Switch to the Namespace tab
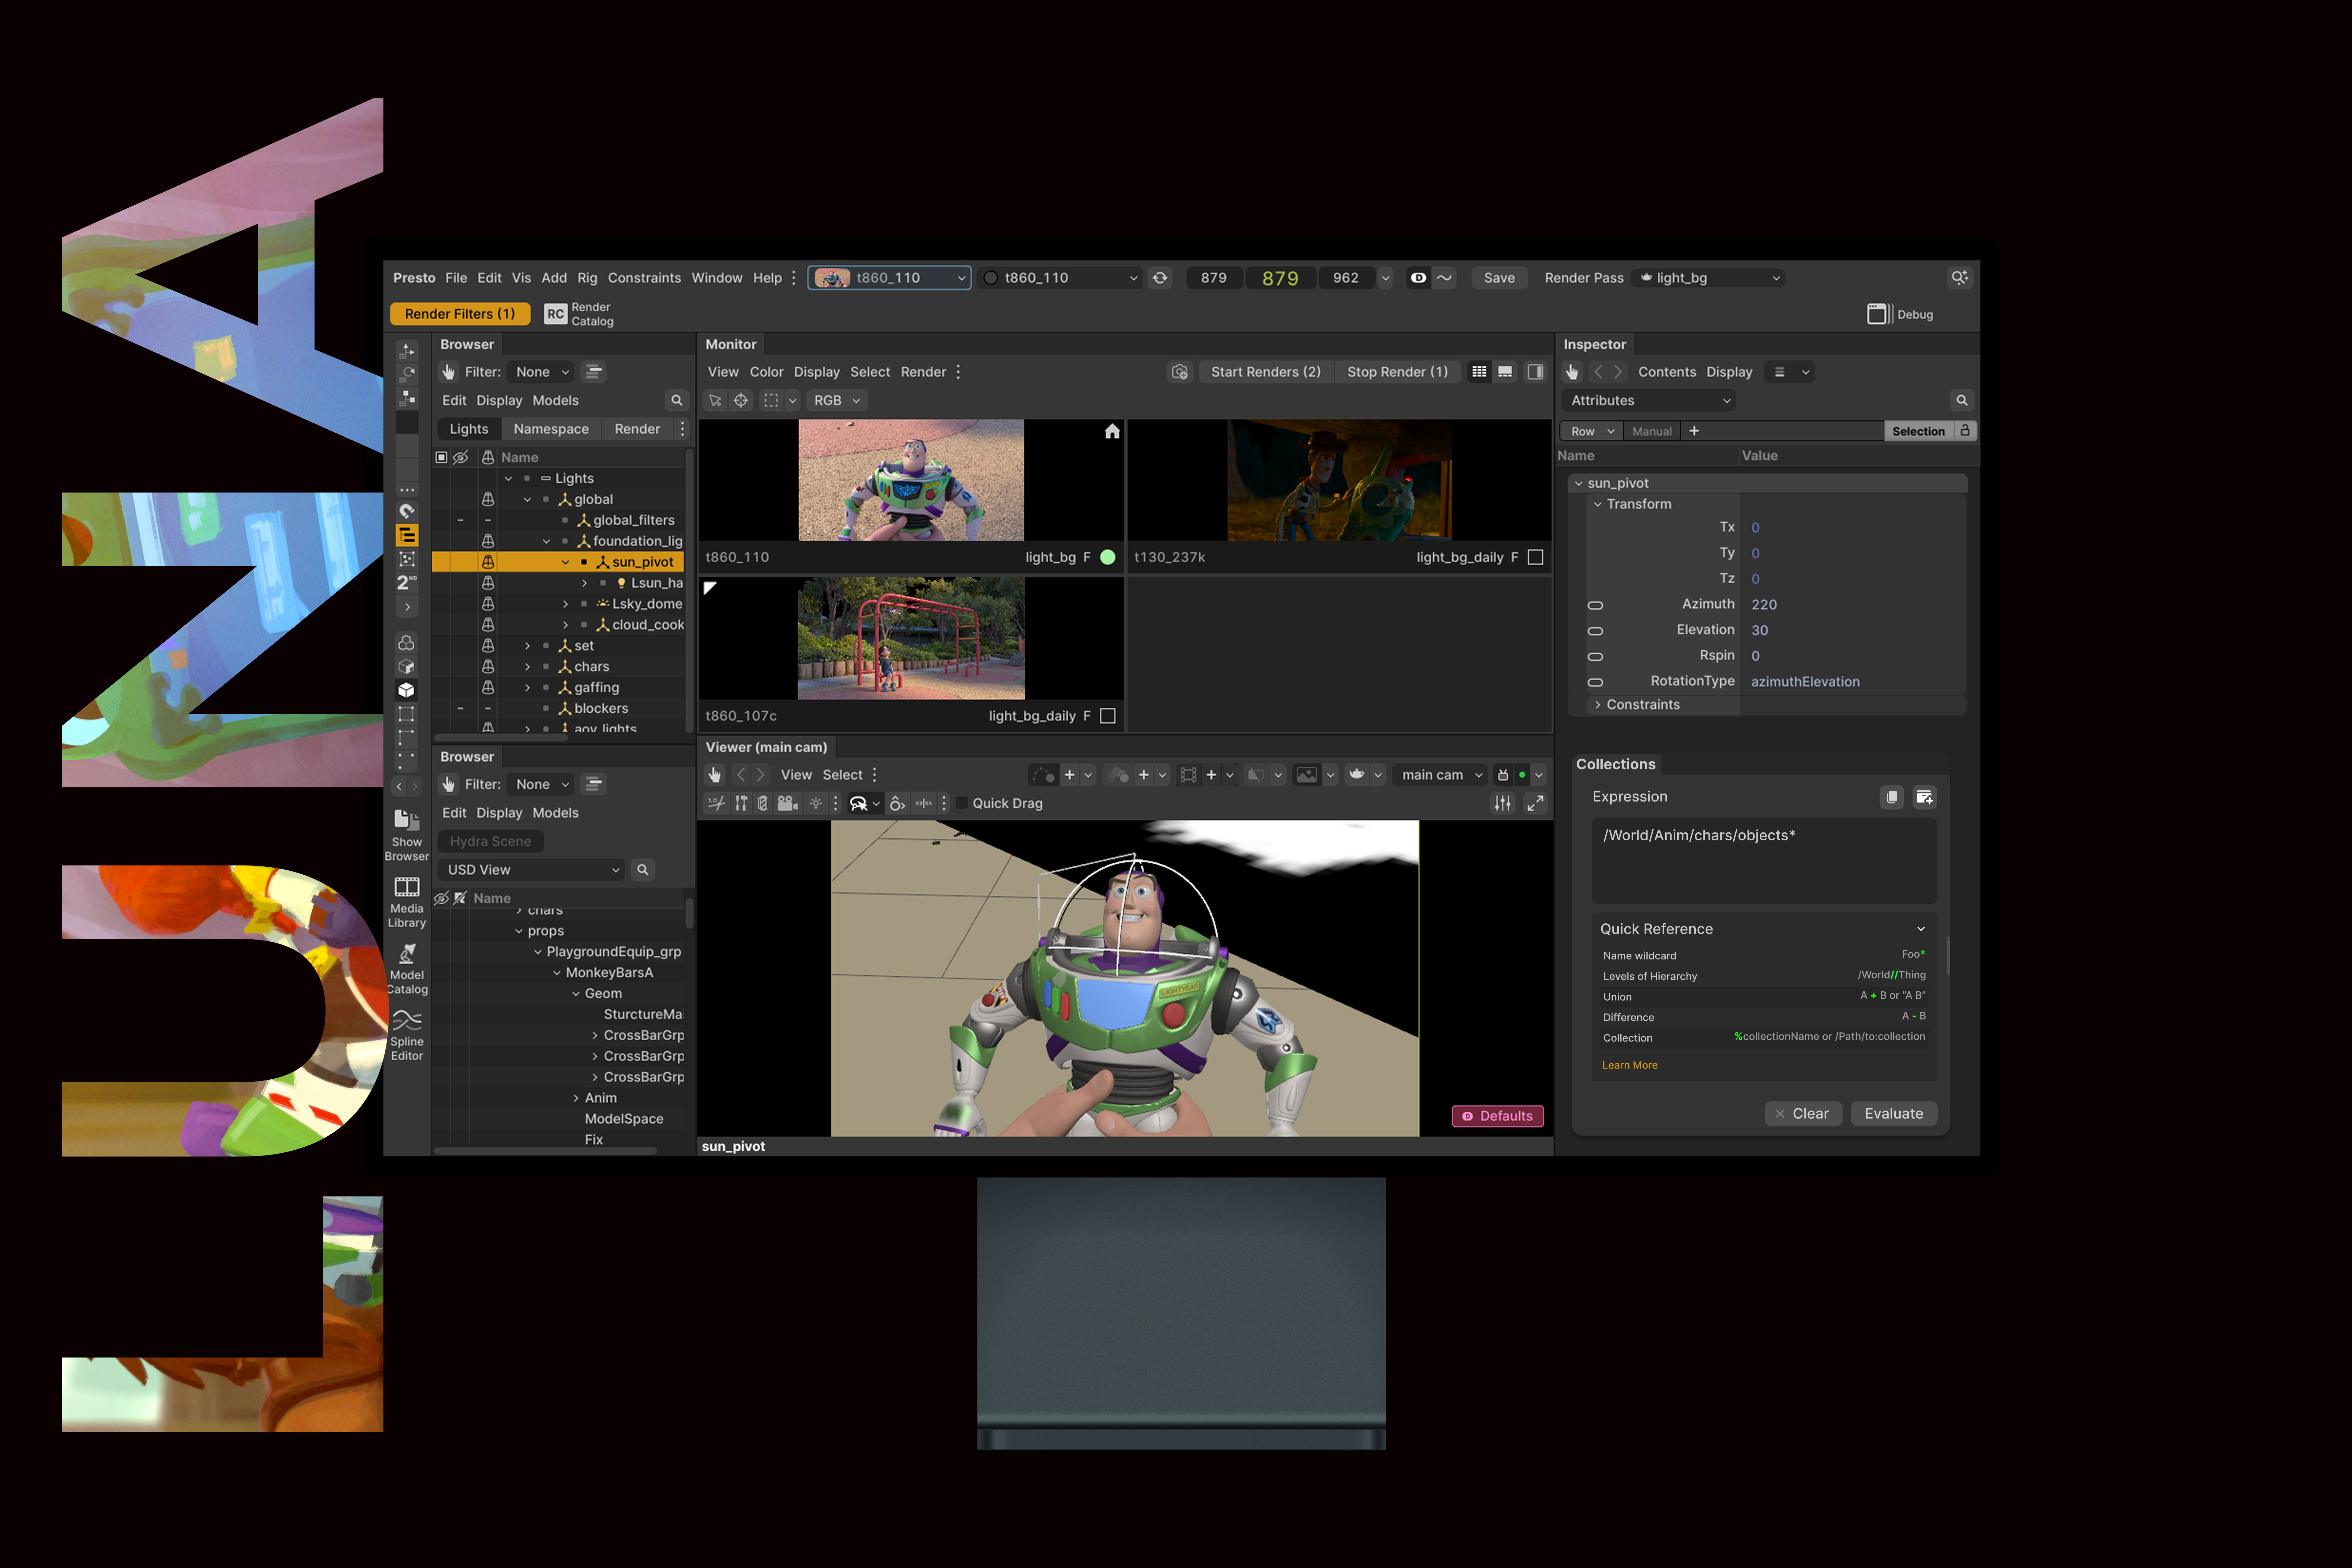 (551, 429)
